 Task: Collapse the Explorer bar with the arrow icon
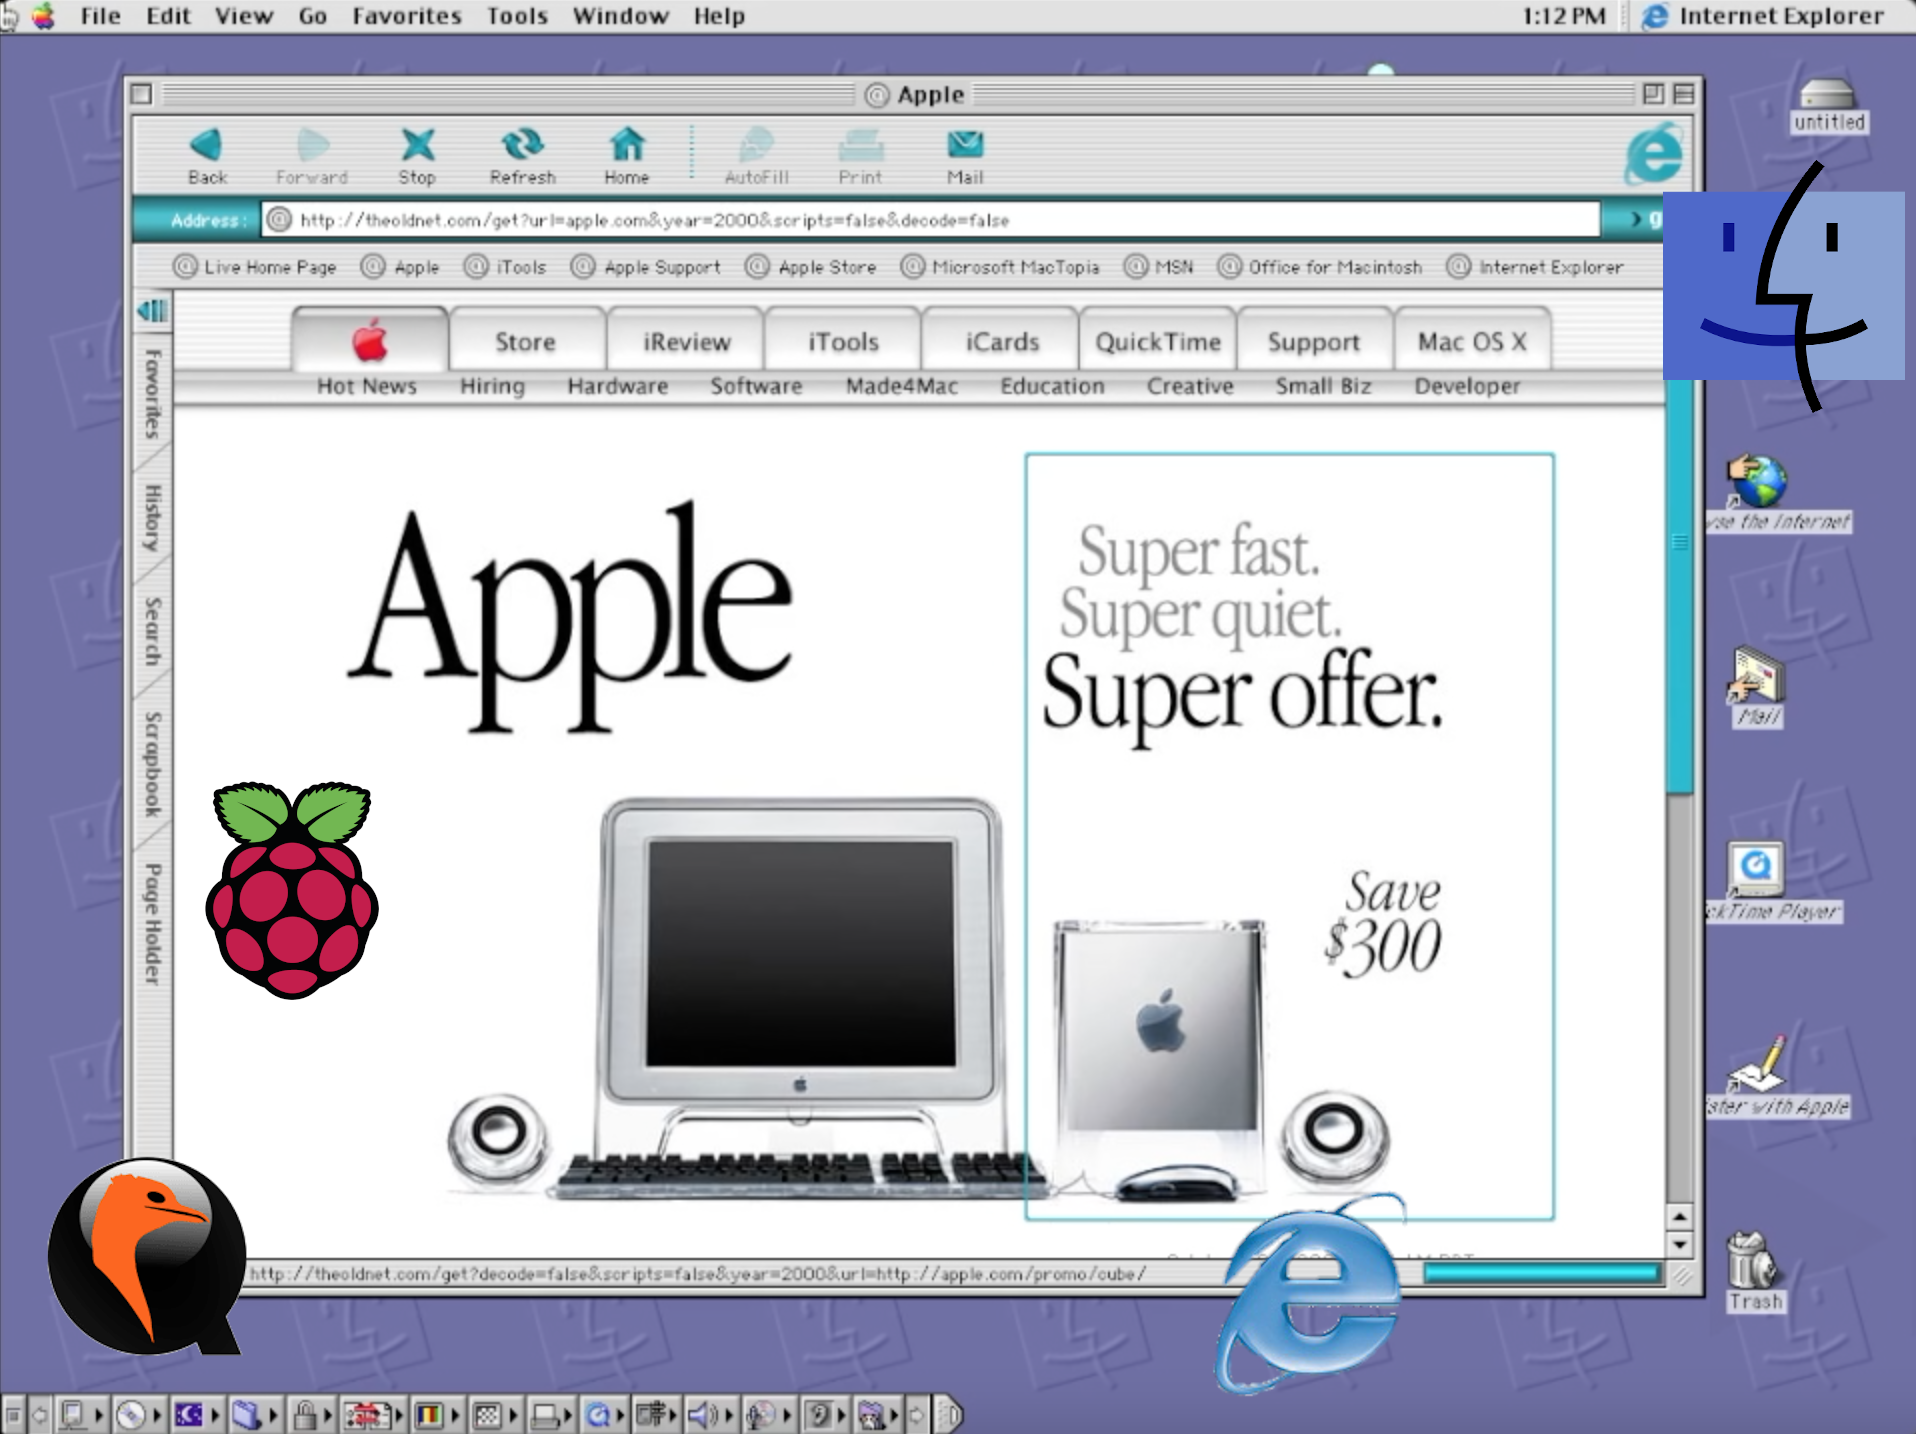(x=152, y=311)
